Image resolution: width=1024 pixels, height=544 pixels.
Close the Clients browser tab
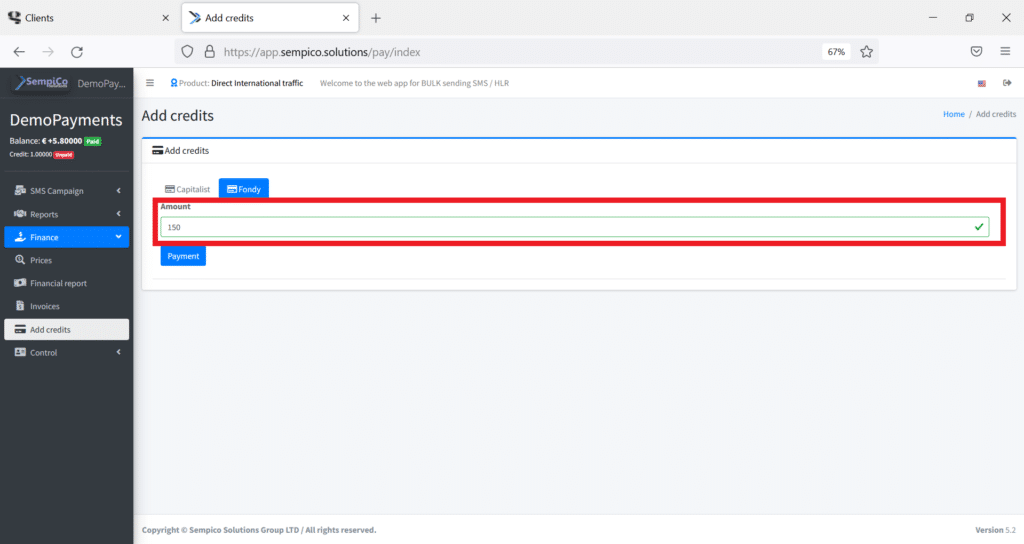[165, 18]
